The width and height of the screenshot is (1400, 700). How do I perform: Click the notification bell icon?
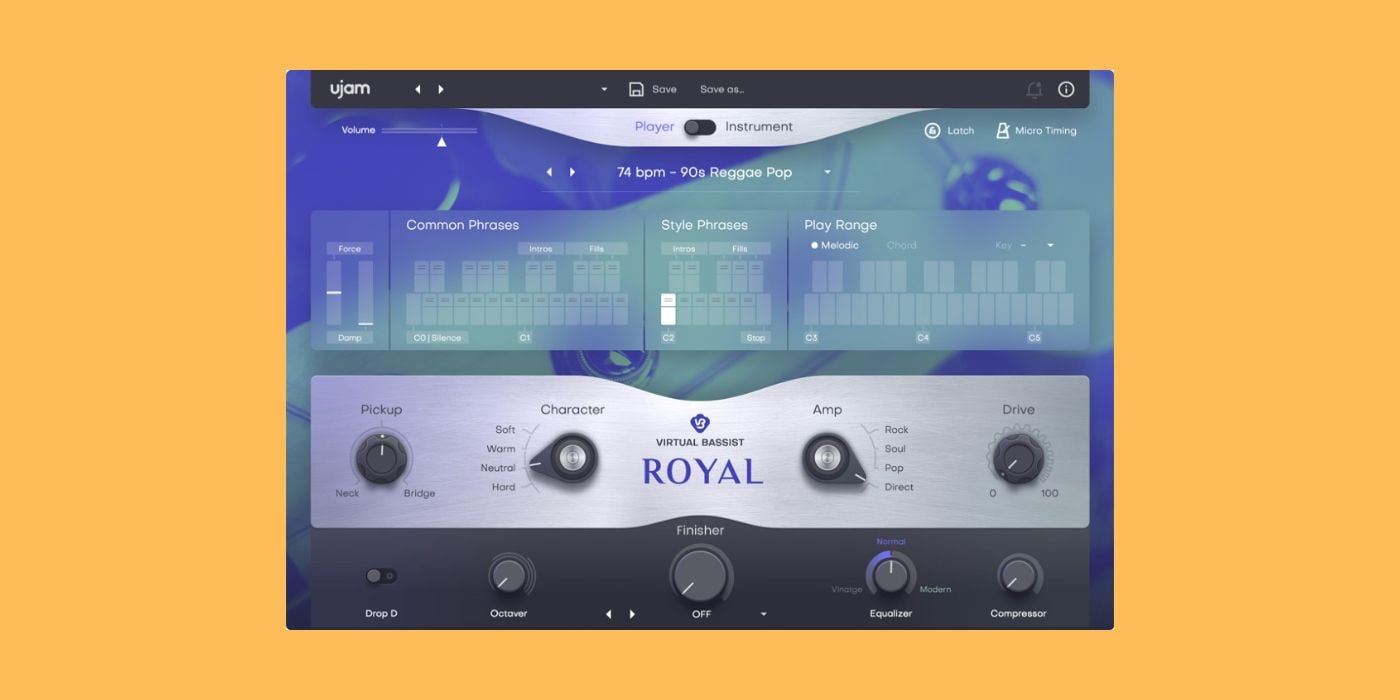(1034, 90)
